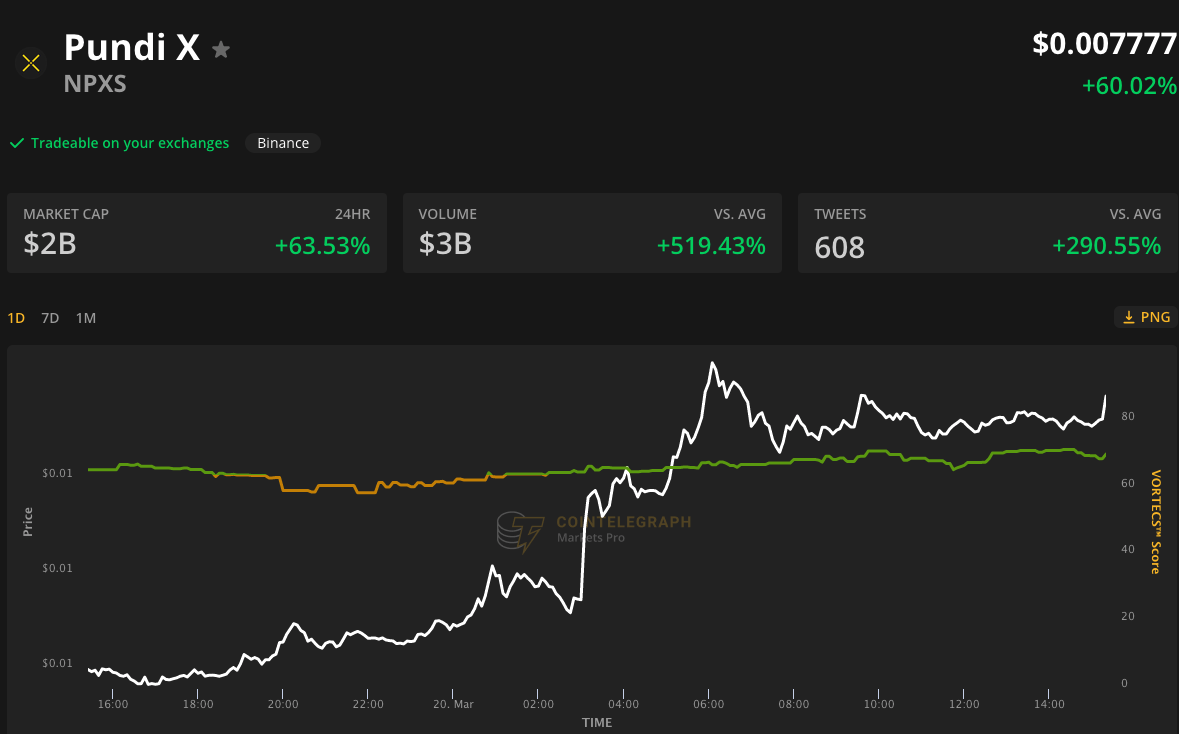Click the $2B market cap value
The width and height of the screenshot is (1179, 734).
(50, 244)
